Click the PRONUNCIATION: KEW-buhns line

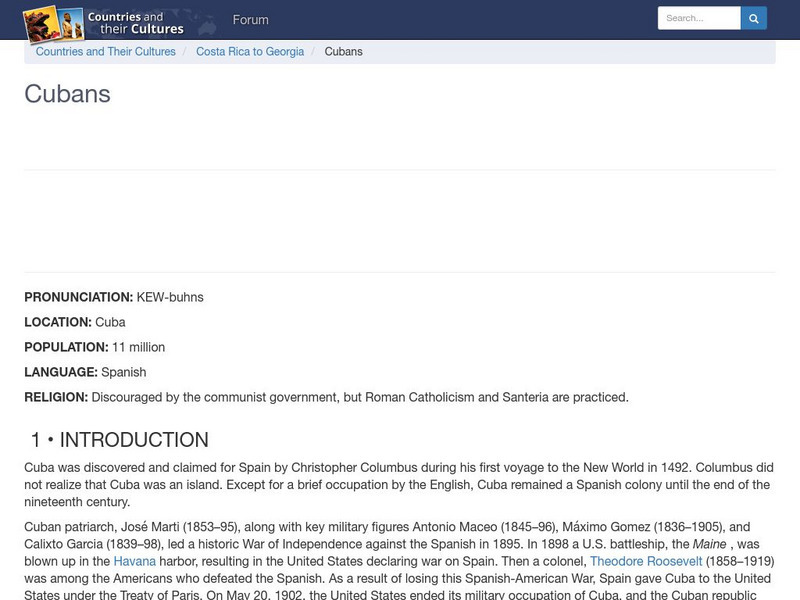[x=114, y=297]
